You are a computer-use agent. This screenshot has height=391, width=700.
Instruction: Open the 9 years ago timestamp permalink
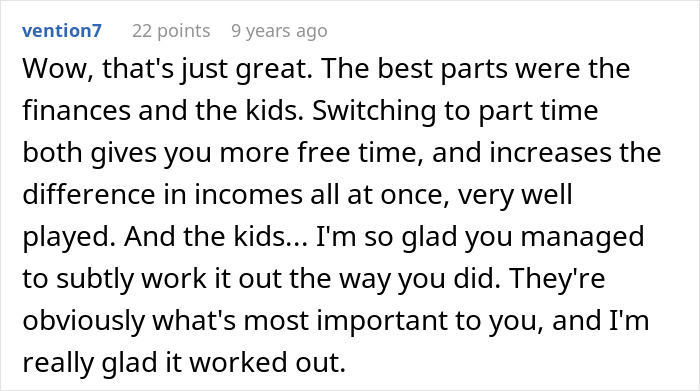pyautogui.click(x=279, y=31)
